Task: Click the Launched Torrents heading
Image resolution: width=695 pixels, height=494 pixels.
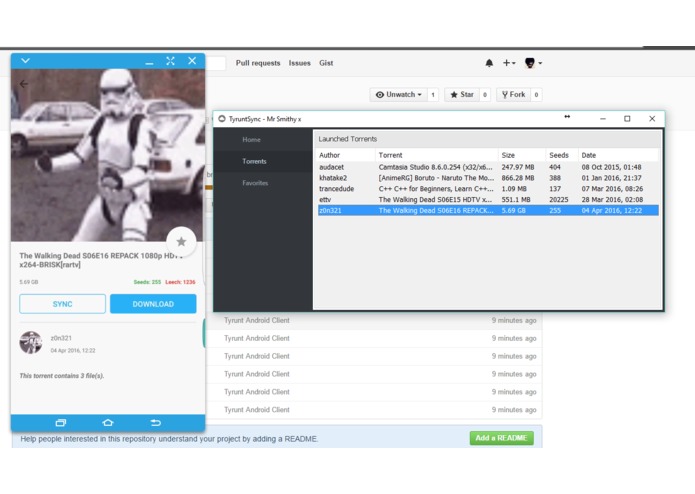Action: coord(348,139)
